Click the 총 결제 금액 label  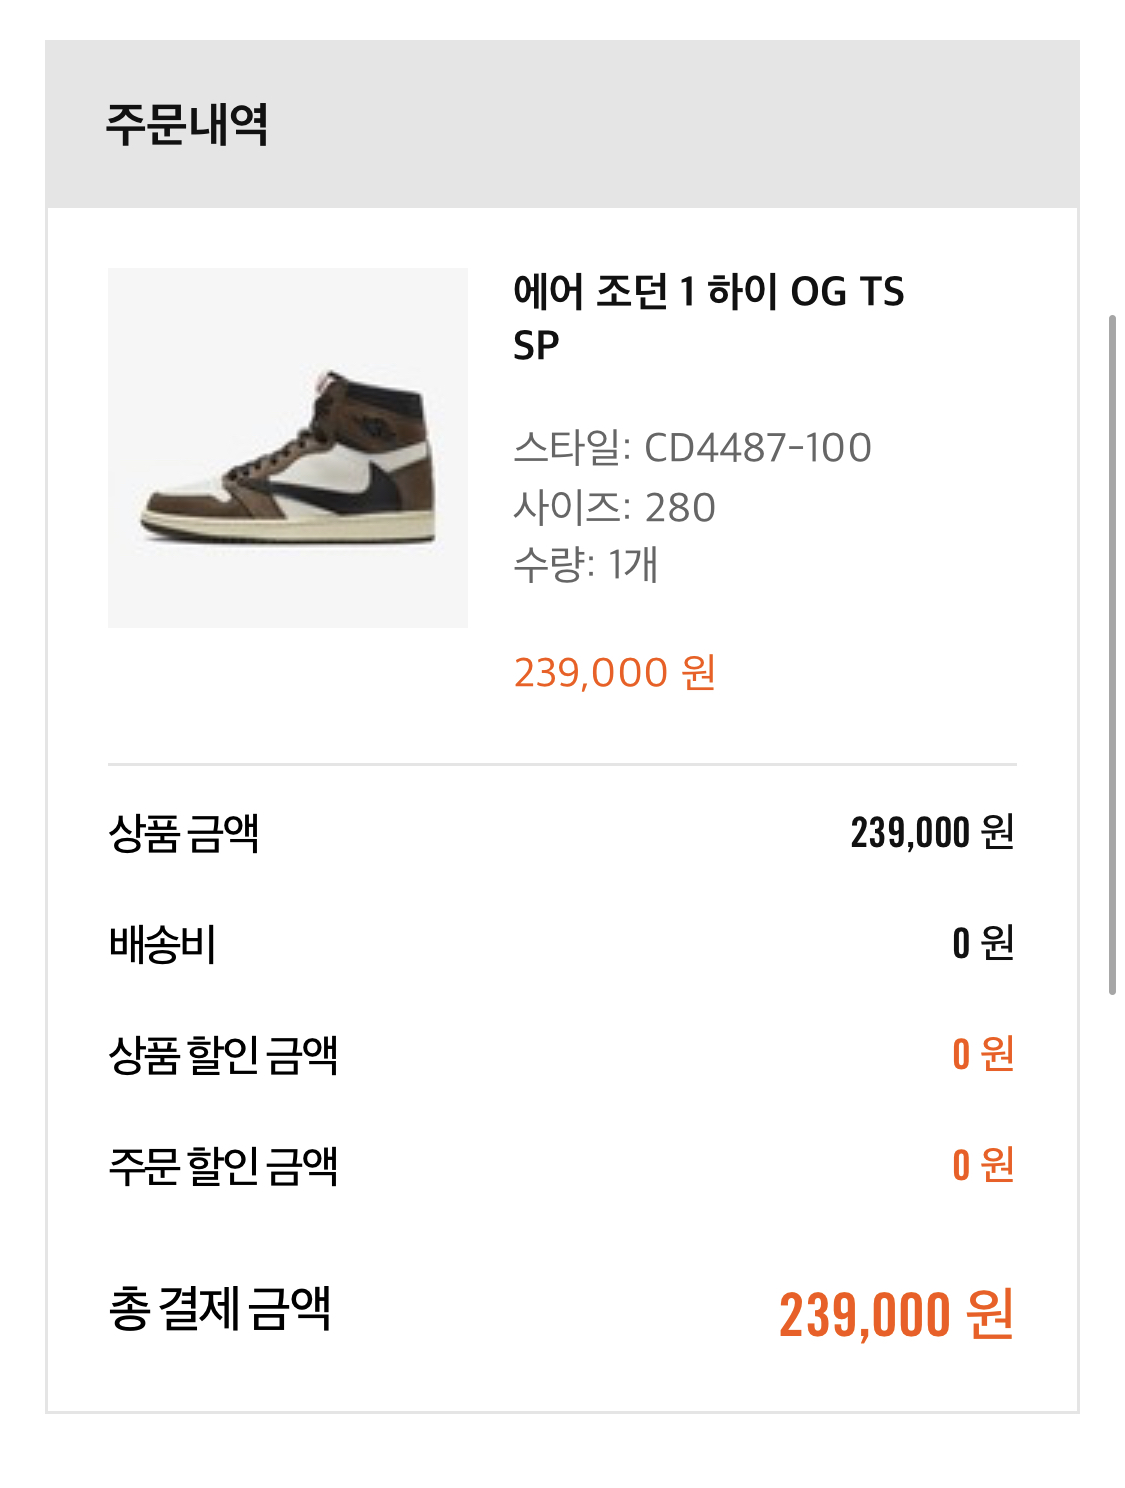tap(219, 1309)
